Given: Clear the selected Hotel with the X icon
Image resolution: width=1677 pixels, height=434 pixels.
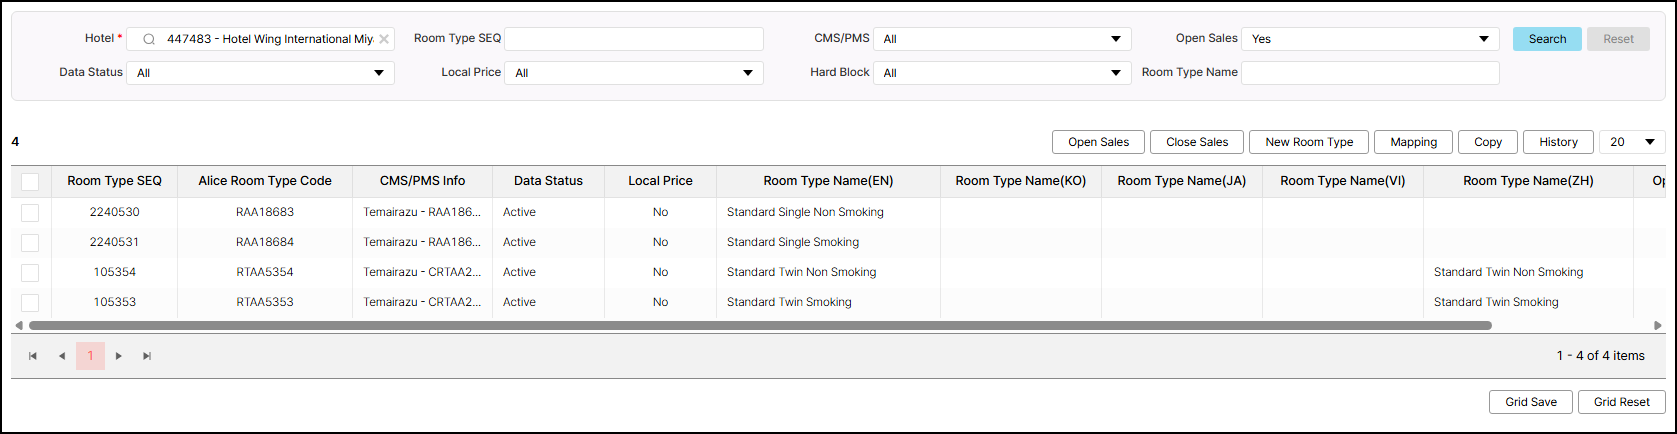Looking at the screenshot, I should [x=384, y=39].
